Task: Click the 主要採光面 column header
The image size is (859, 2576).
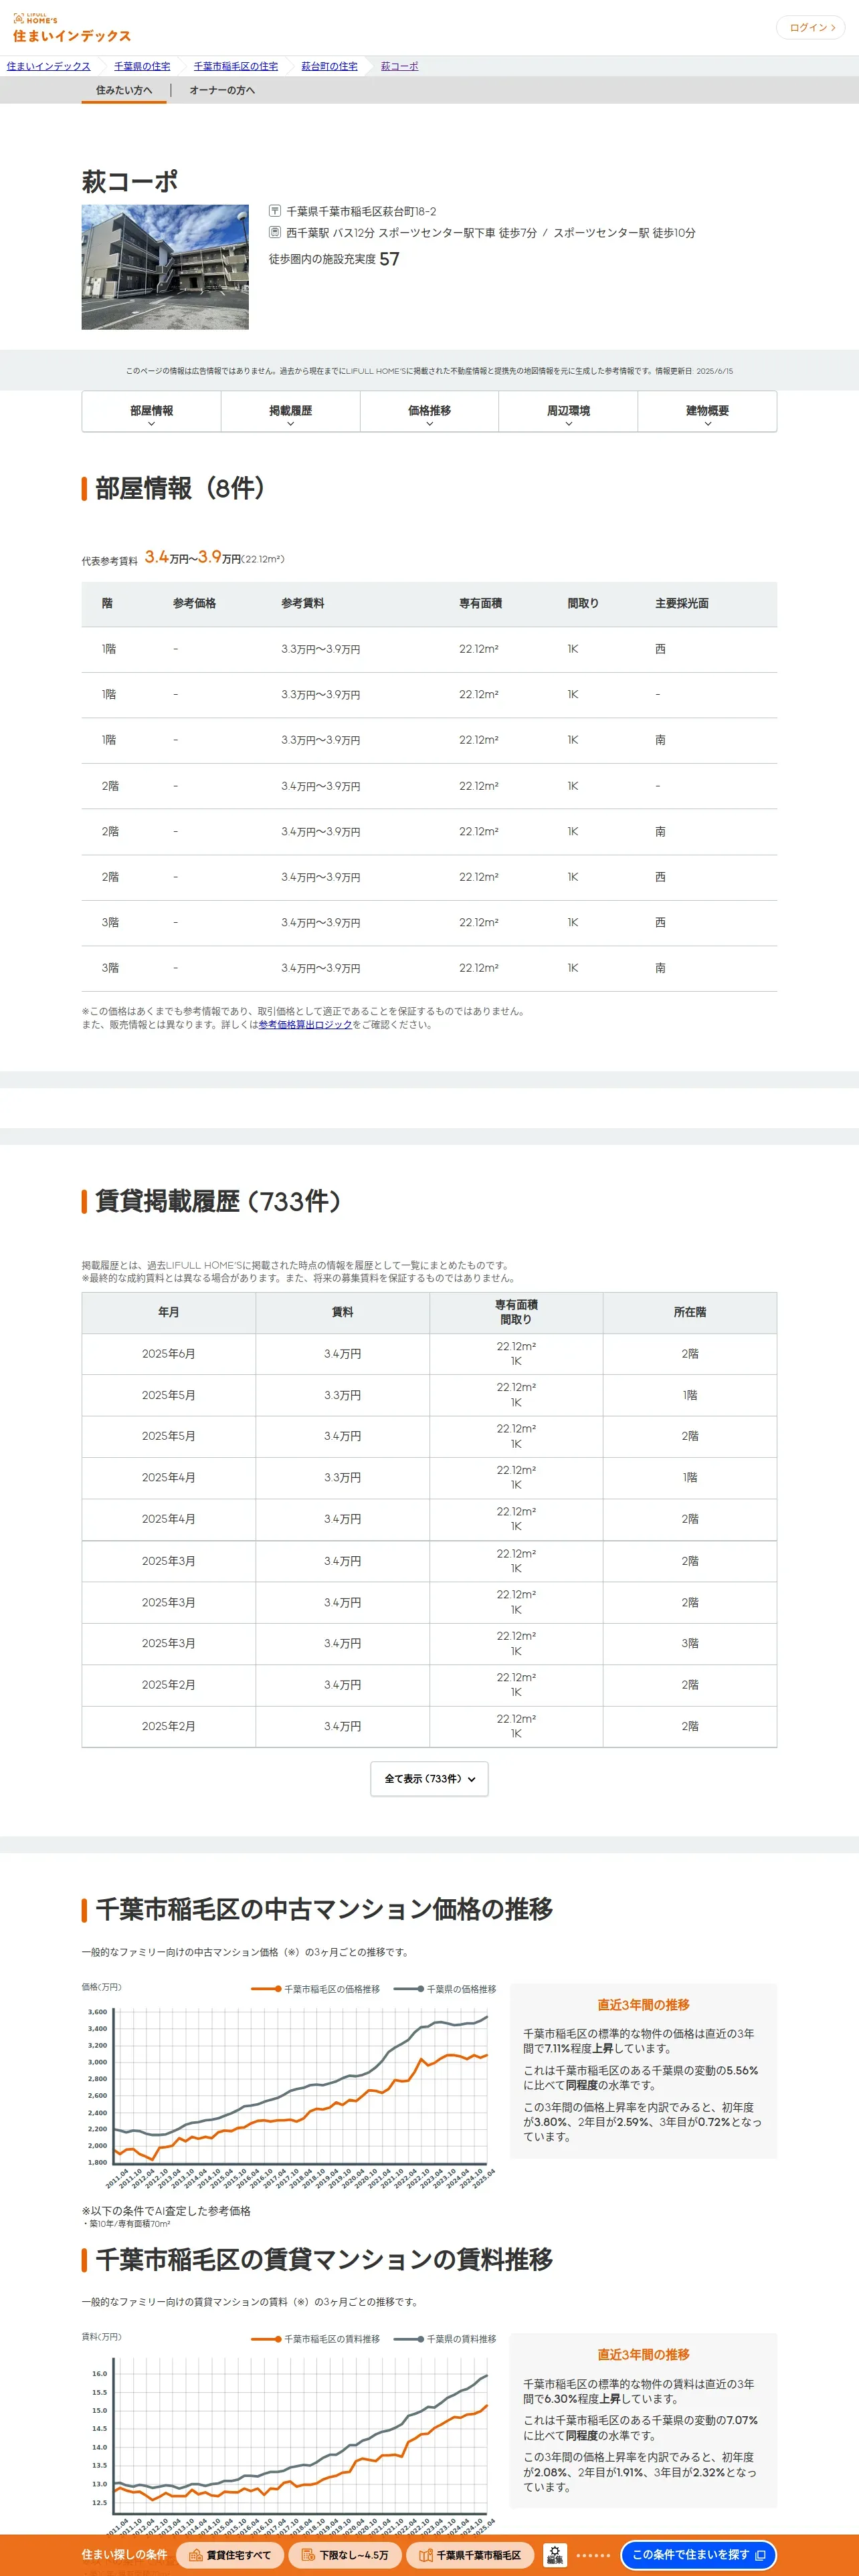Action: tap(682, 603)
